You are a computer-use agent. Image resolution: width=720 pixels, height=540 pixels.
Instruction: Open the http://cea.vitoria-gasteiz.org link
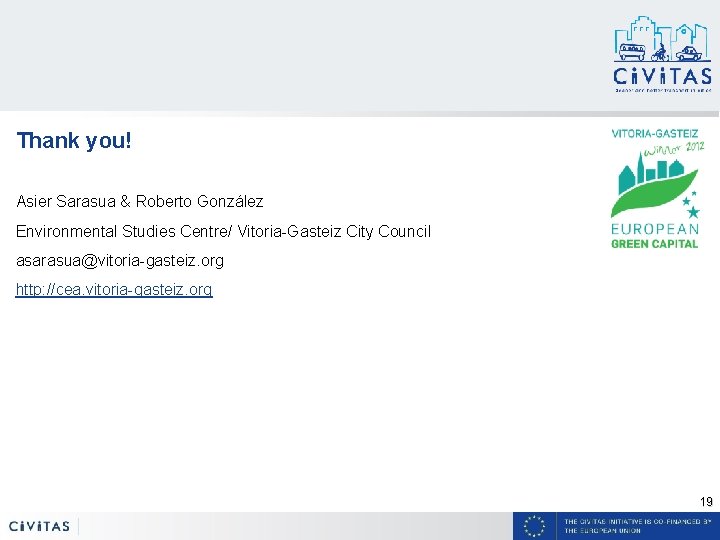coord(114,290)
